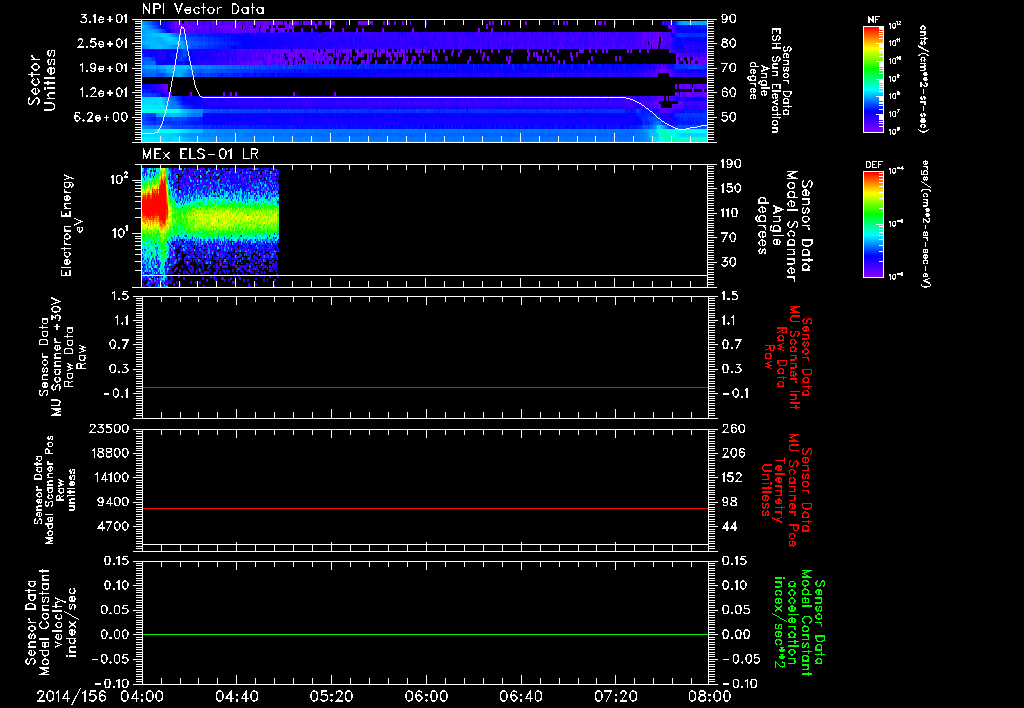Click the 10¹ electron energy tick

[x=119, y=233]
